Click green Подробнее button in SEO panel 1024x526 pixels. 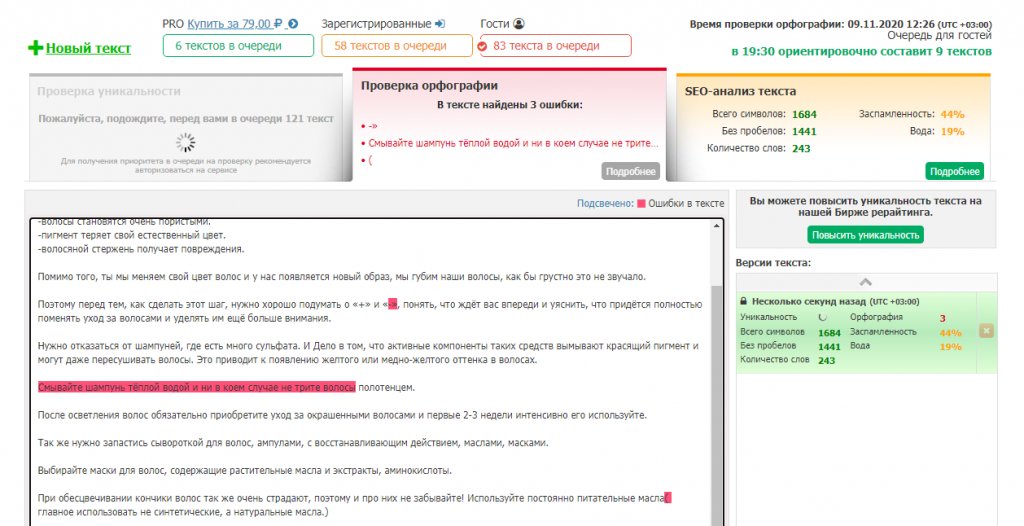(x=954, y=171)
